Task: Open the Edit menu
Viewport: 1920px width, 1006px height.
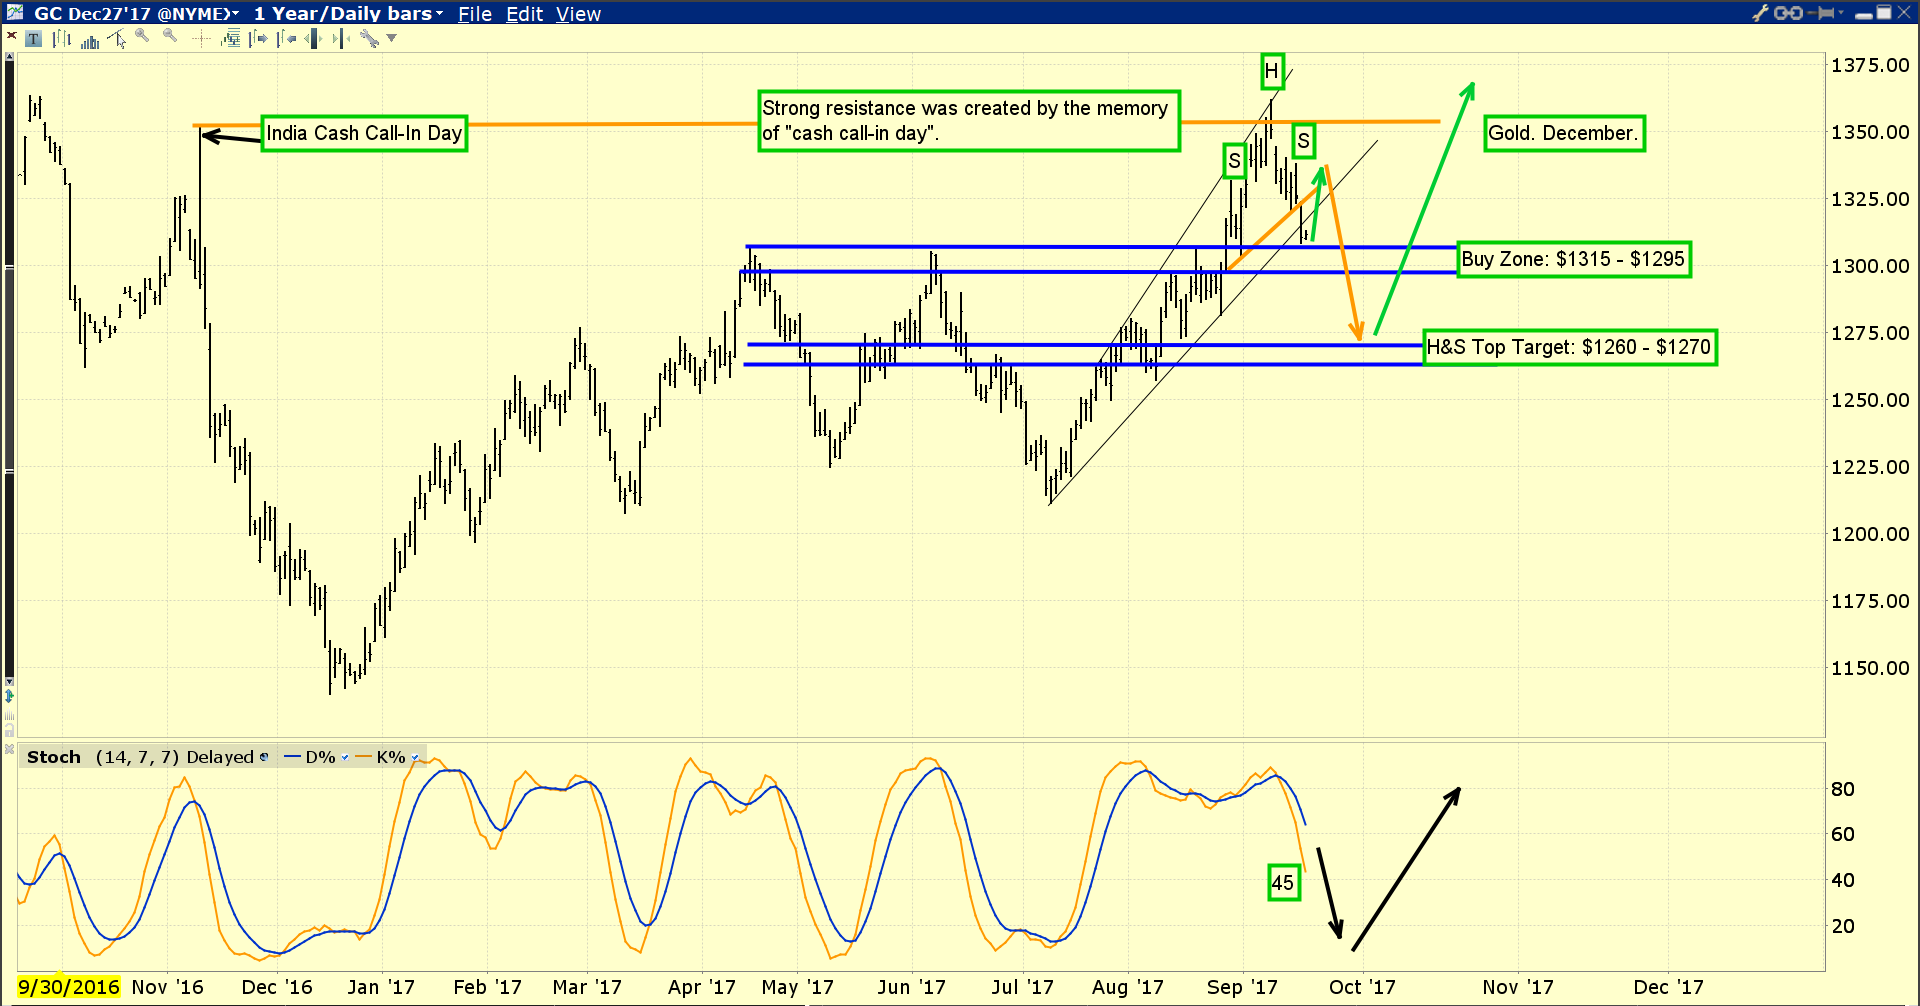Action: coord(524,14)
